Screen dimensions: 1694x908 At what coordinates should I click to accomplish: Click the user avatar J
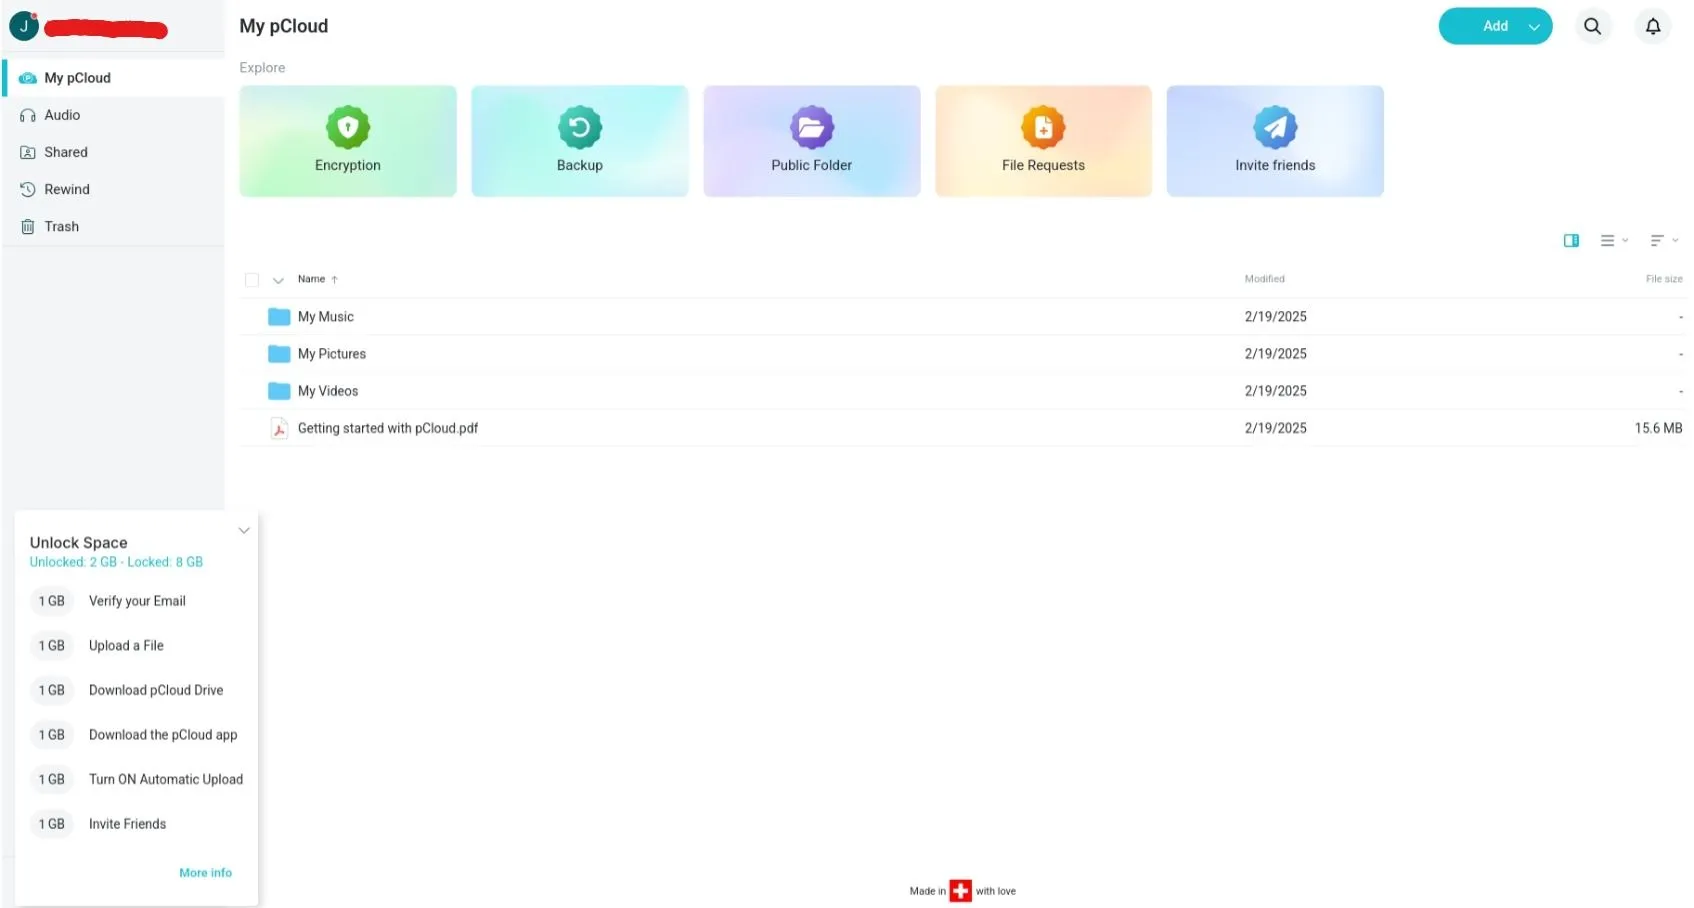24,26
